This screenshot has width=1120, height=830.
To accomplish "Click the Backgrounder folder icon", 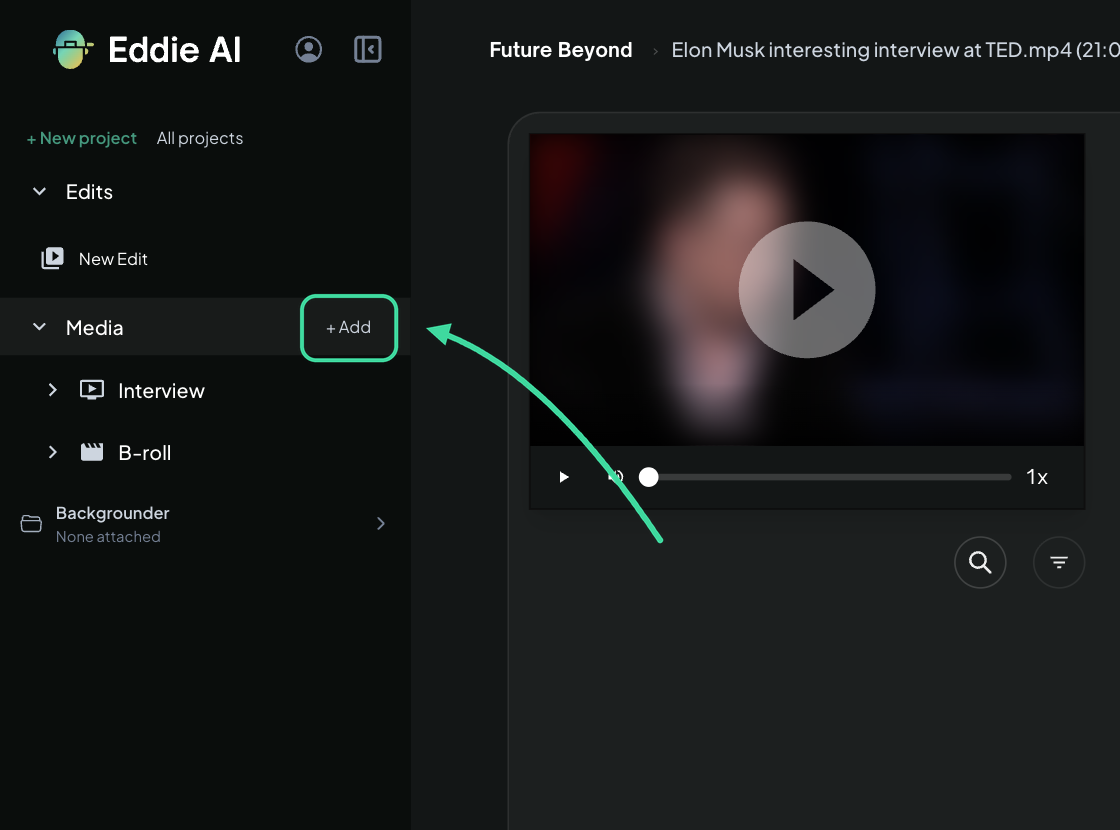I will coord(31,524).
